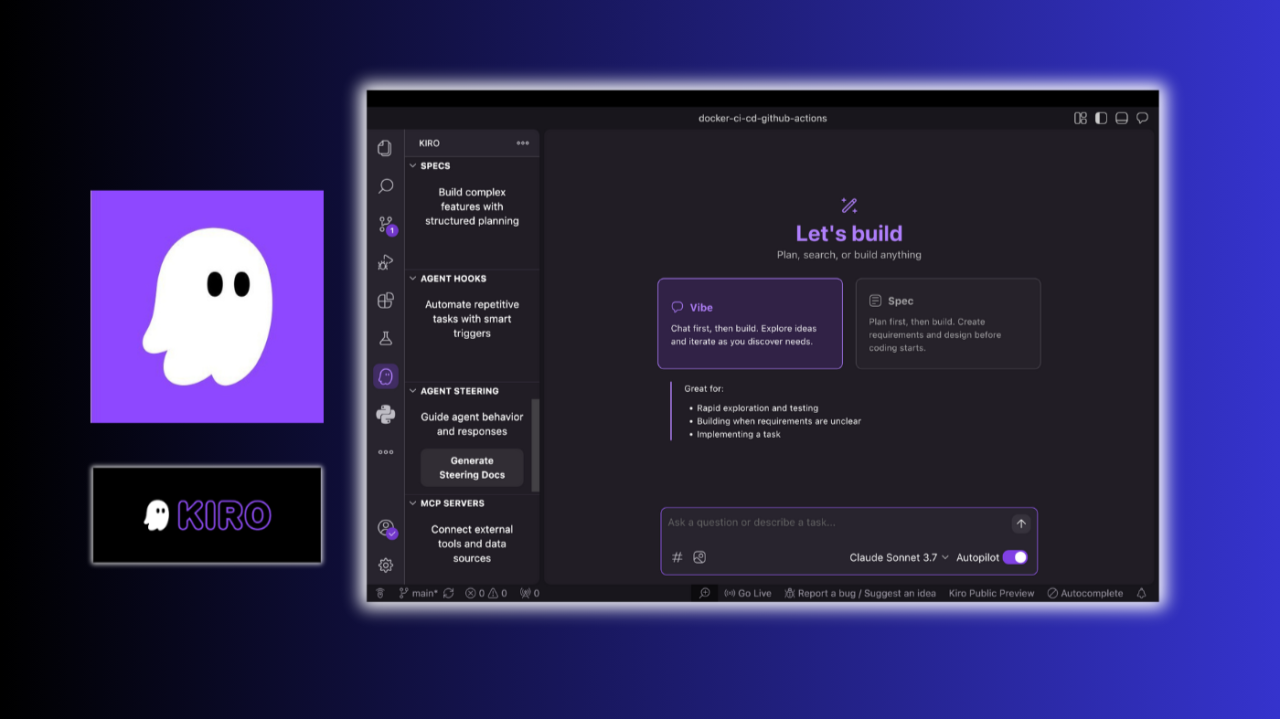Click 'Automate repetitive tasks with smart triggers' text
1280x719 pixels.
pyautogui.click(x=472, y=319)
